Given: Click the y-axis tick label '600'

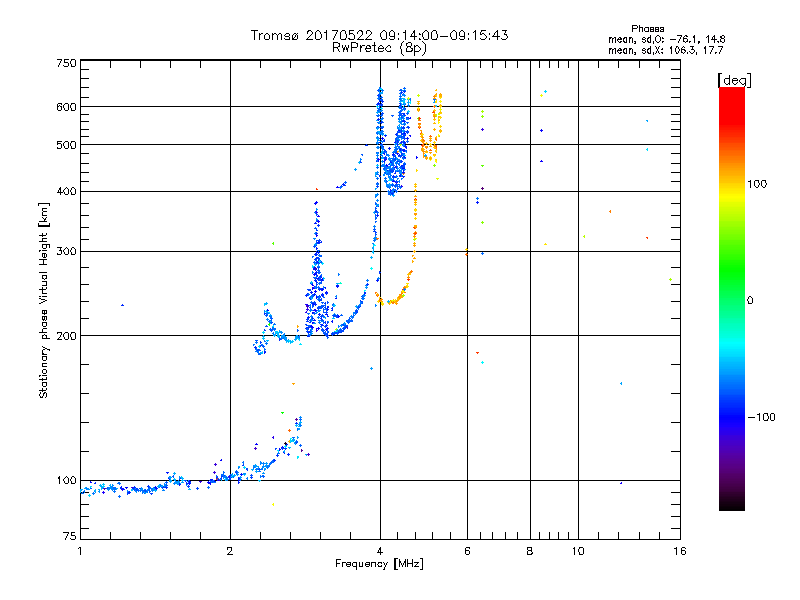Looking at the screenshot, I should click(x=67, y=107).
